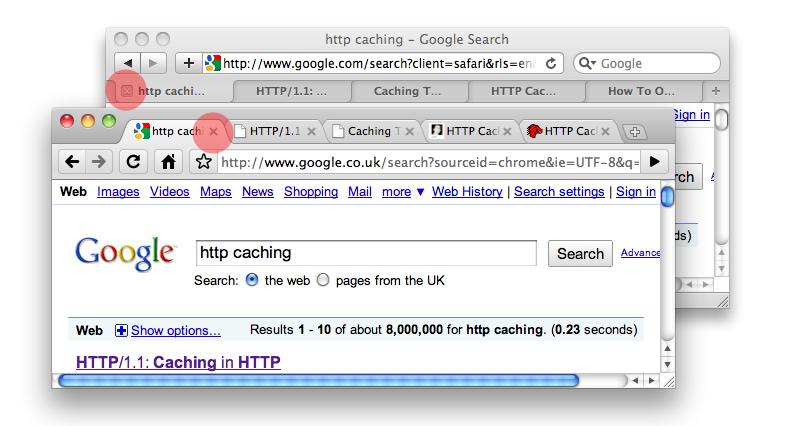Click the Chrome forward arrow button
Image resolution: width=789 pixels, height=426 pixels.
[x=99, y=162]
